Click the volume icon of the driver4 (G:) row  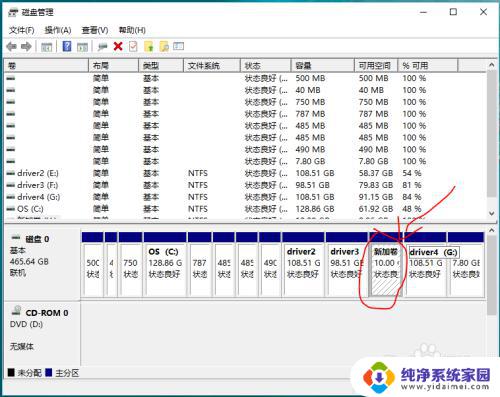[x=11, y=197]
